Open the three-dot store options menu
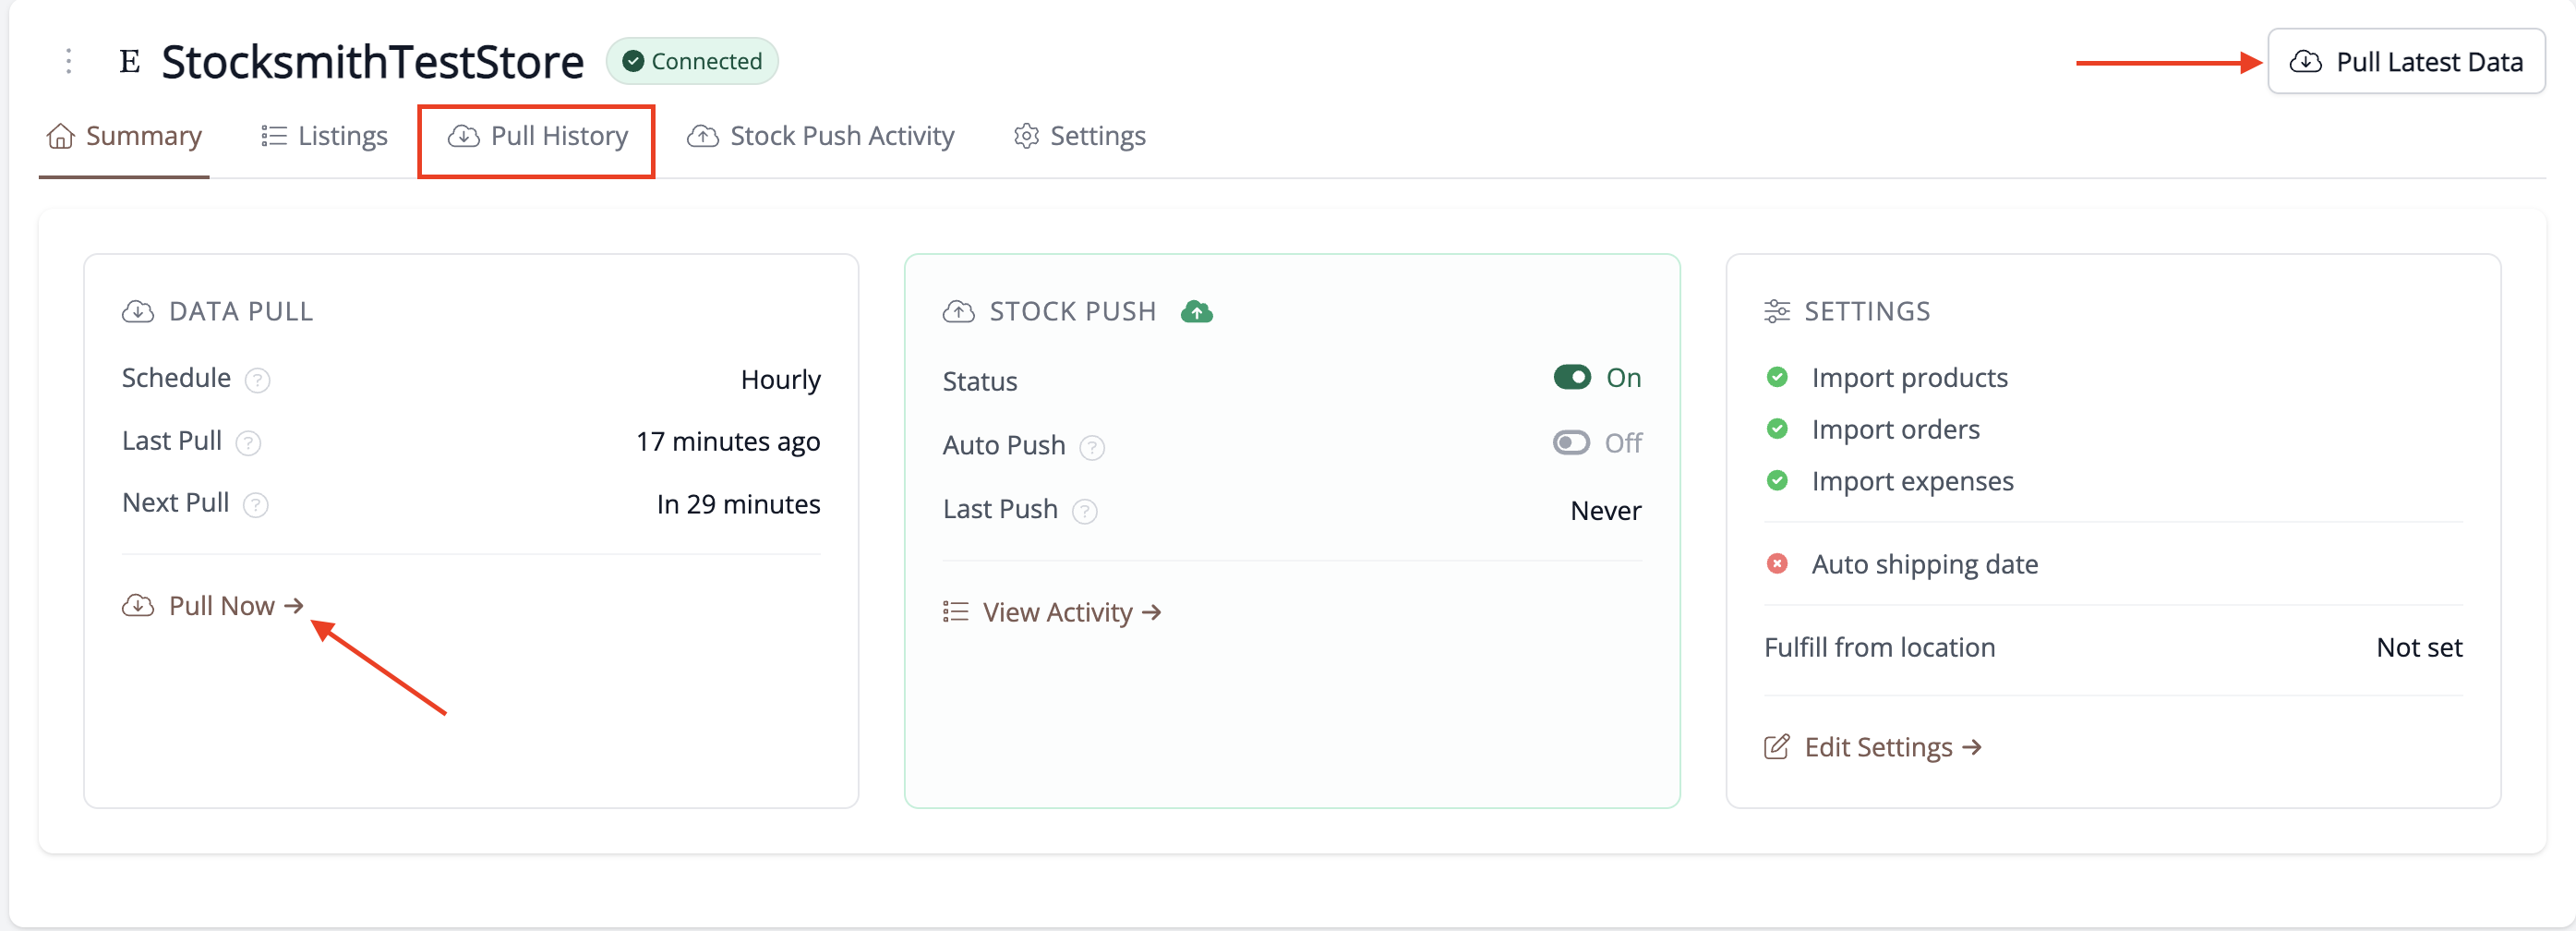Screen dimensions: 2576x931 (x=68, y=61)
